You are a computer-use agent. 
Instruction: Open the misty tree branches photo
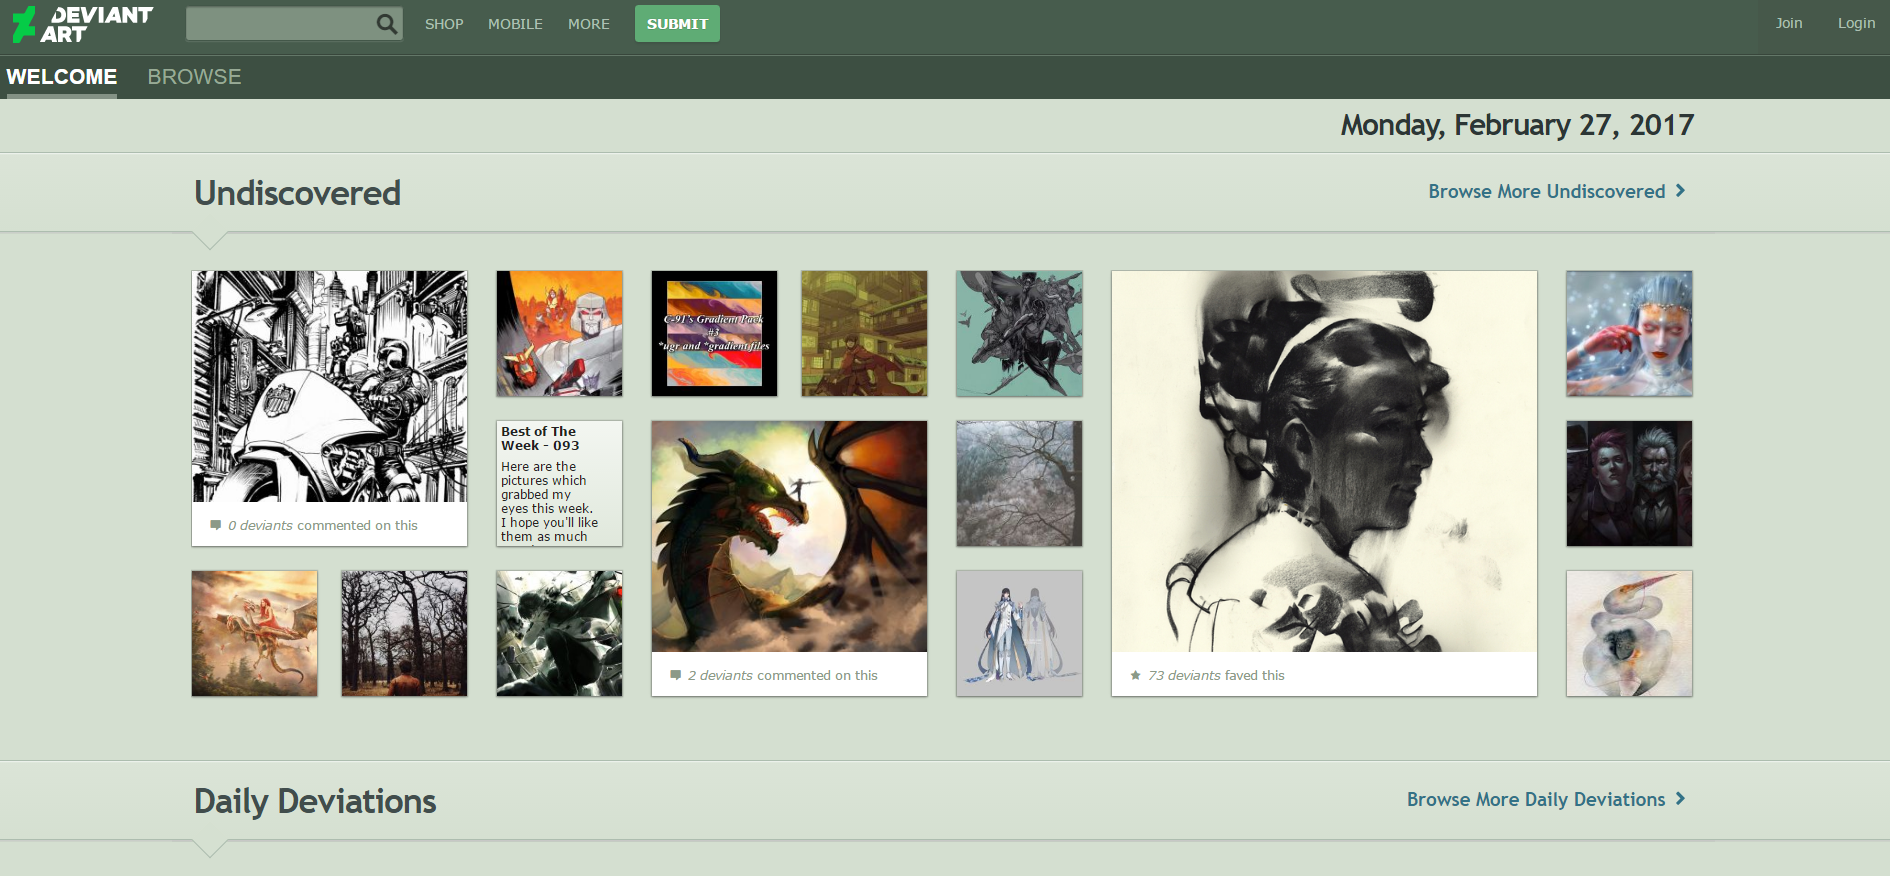pos(1019,483)
